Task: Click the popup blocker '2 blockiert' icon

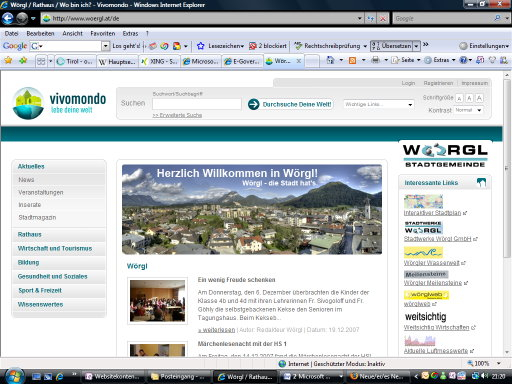Action: coord(253,46)
